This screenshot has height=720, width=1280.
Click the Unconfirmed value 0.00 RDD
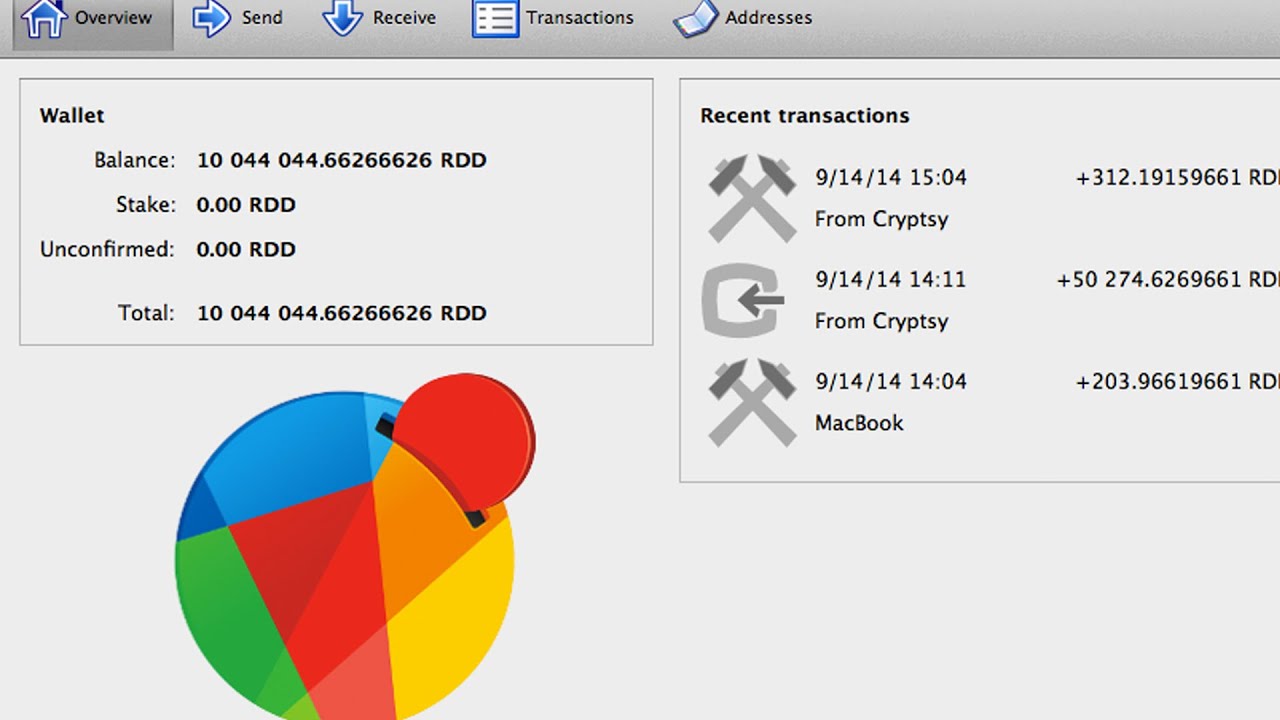246,250
